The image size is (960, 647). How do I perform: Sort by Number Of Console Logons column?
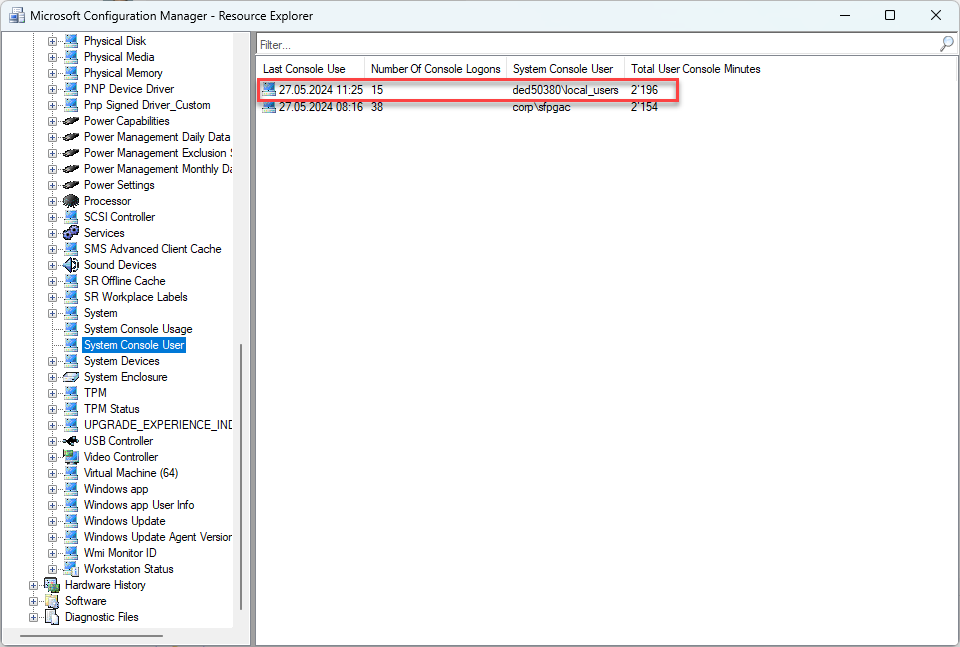click(x=435, y=69)
